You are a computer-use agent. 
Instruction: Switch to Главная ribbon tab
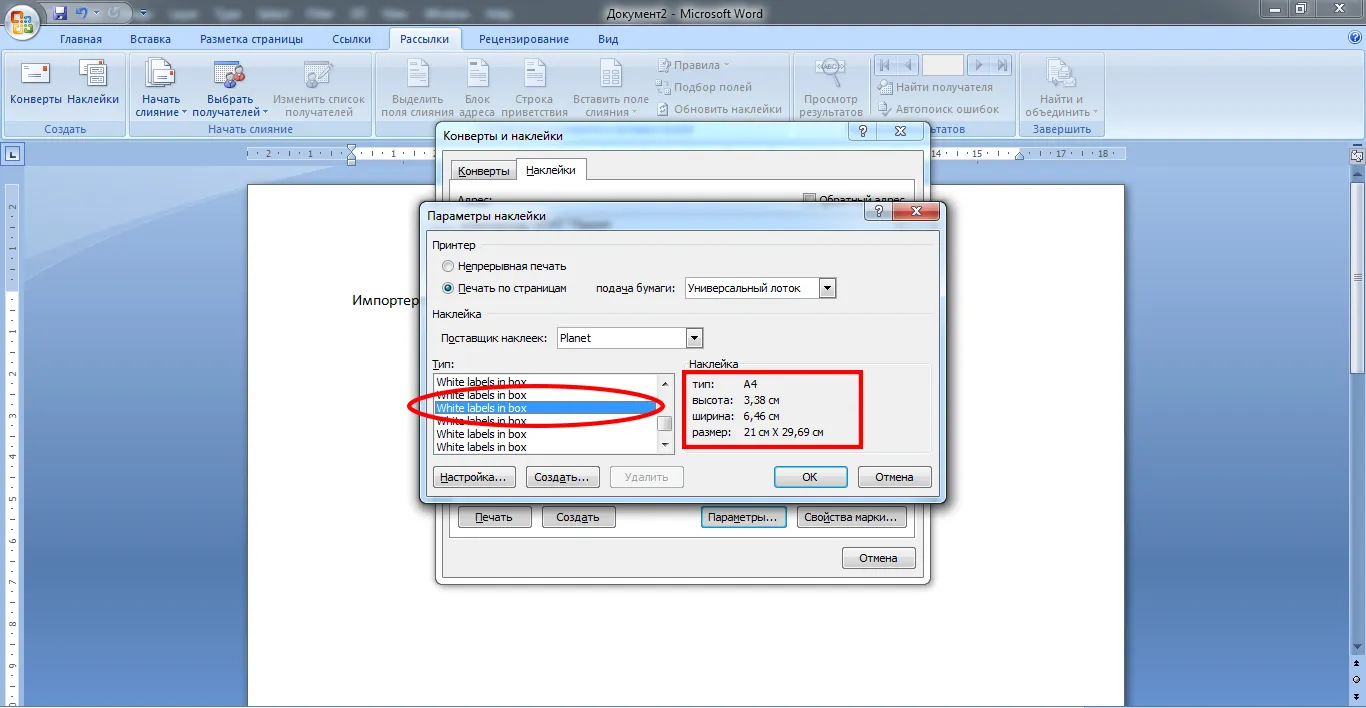(x=81, y=39)
